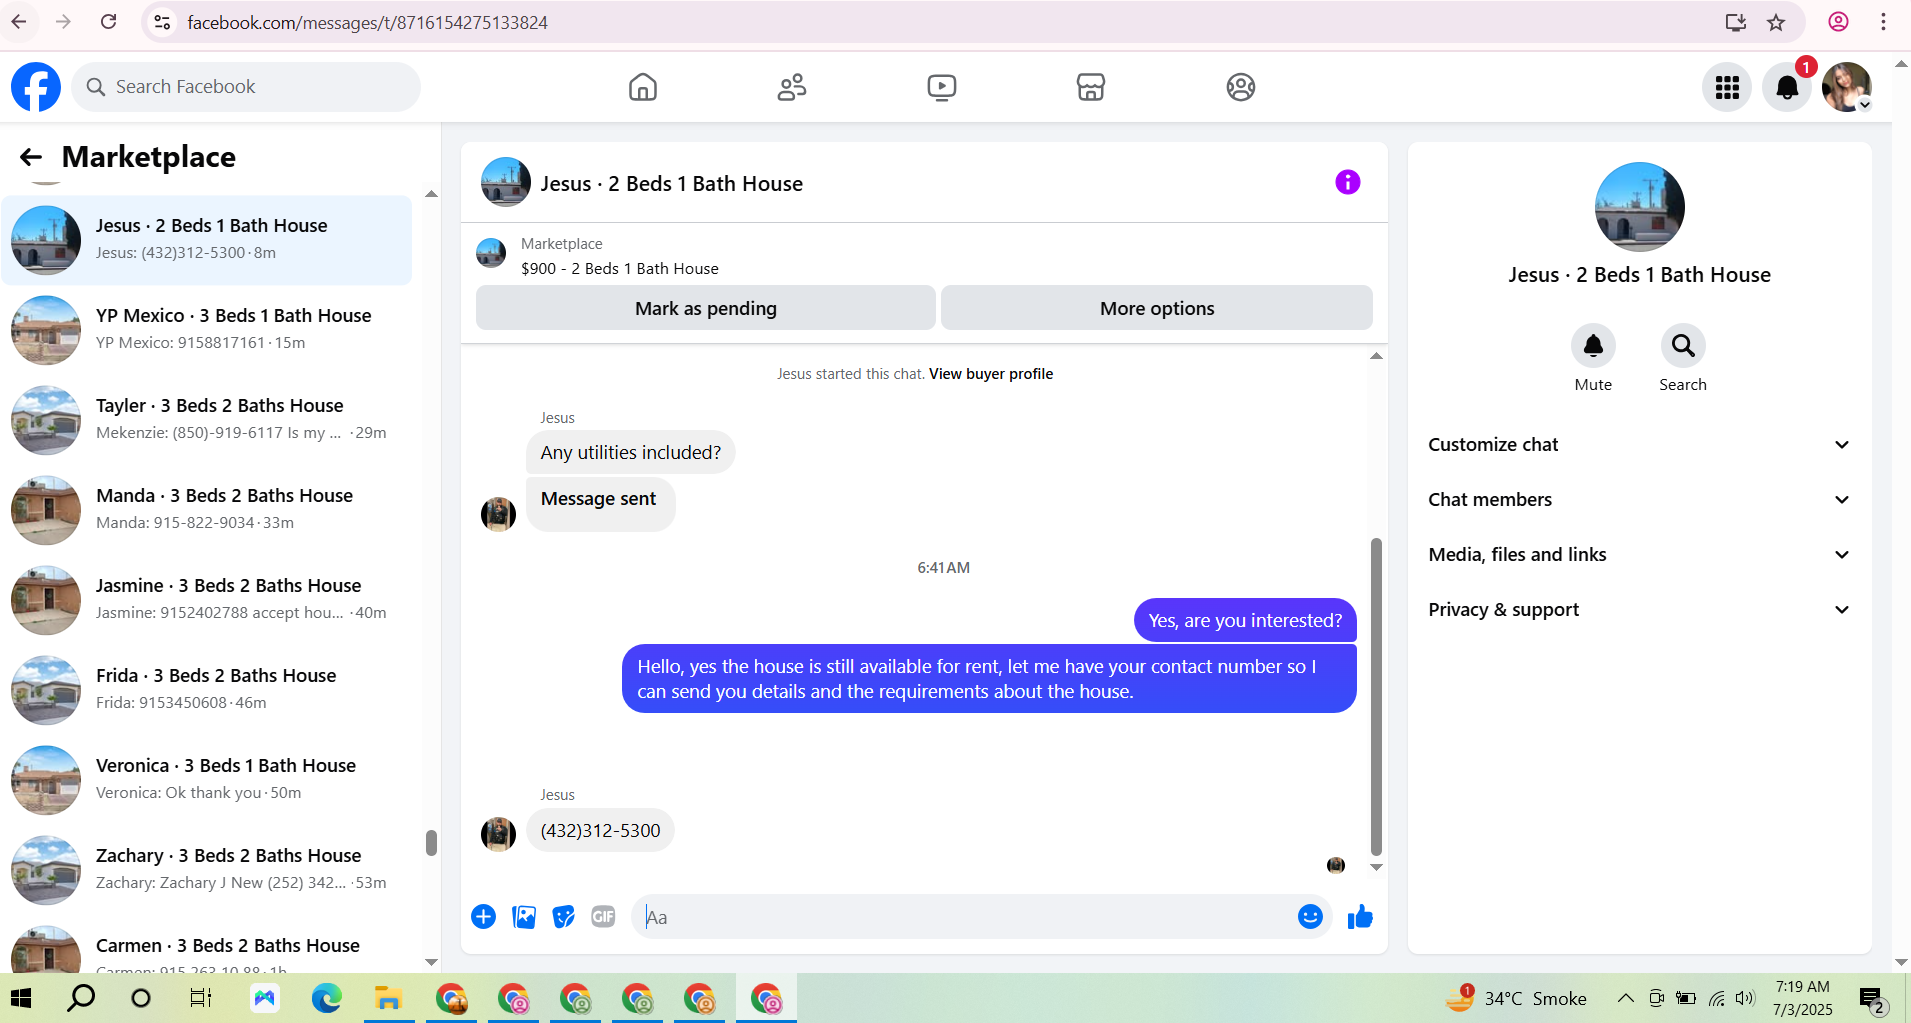Screen dimensions: 1911x1023
Task: Bookmark this page with star icon
Action: point(1776,22)
